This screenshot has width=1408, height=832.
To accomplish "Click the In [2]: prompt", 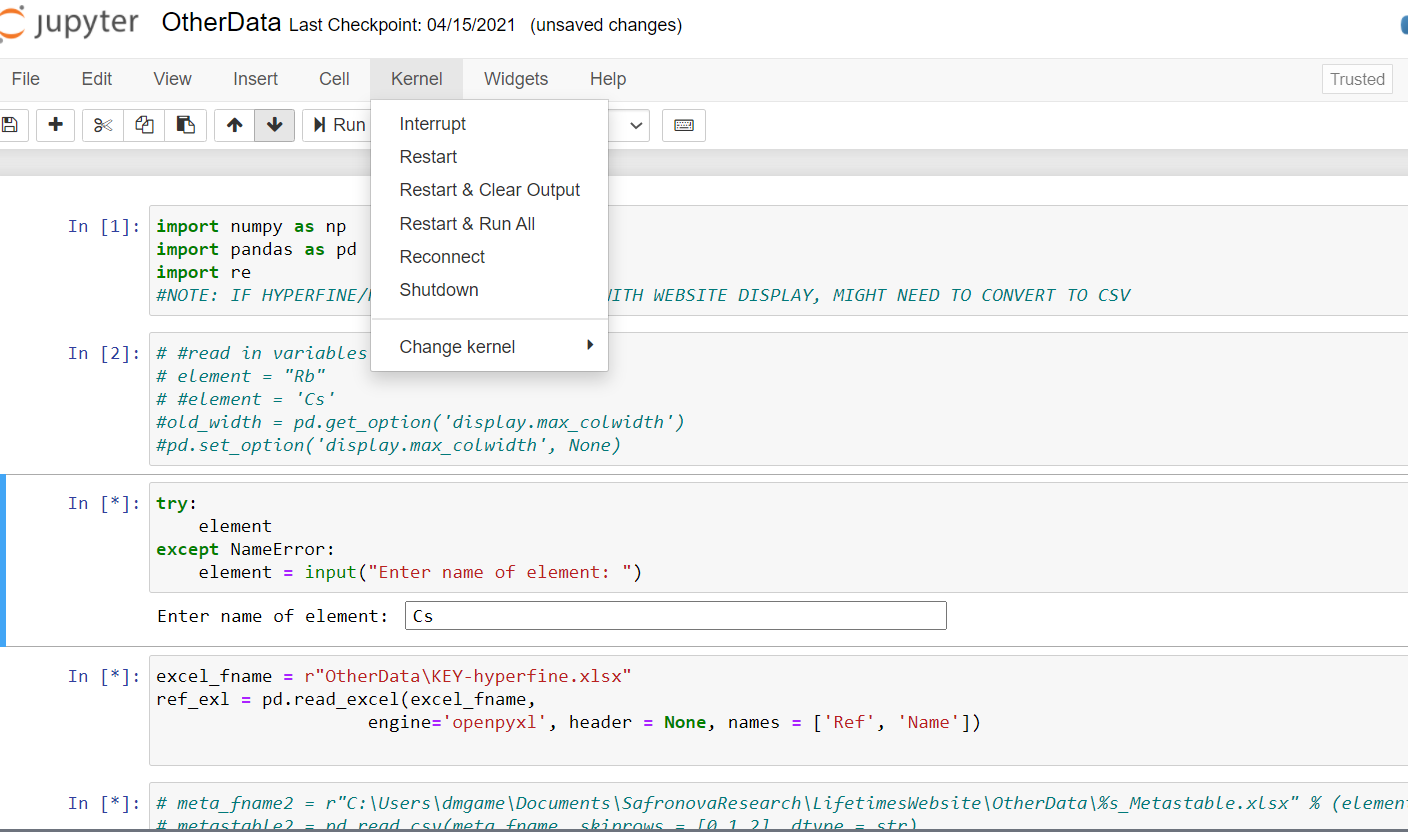I will coord(105,353).
